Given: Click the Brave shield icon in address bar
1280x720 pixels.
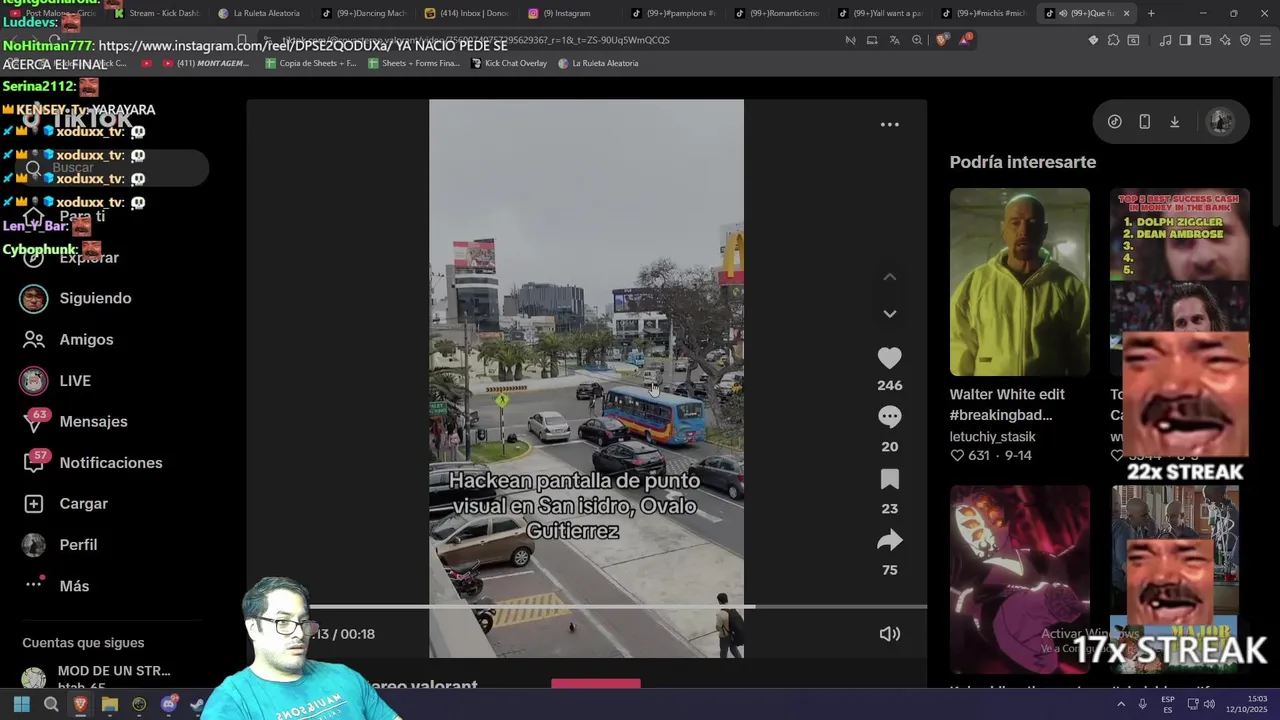Looking at the screenshot, I should tap(941, 40).
